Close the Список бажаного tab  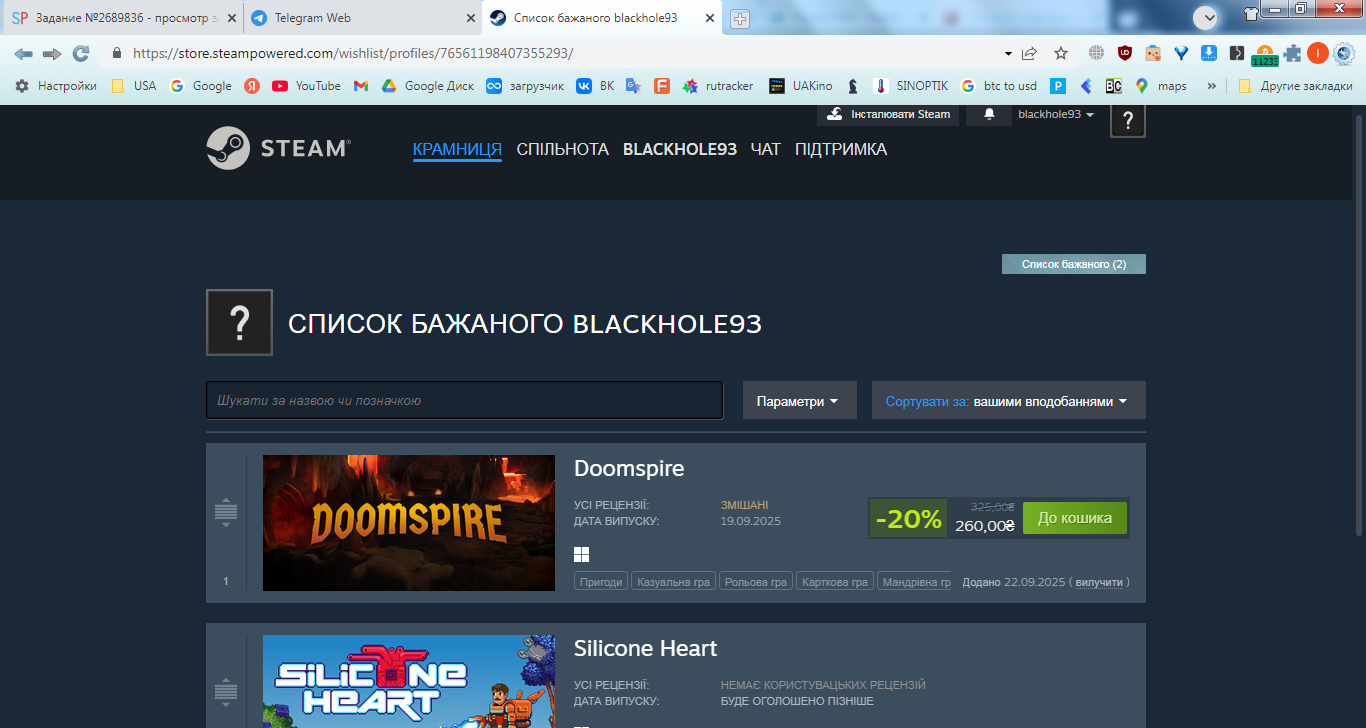(709, 18)
